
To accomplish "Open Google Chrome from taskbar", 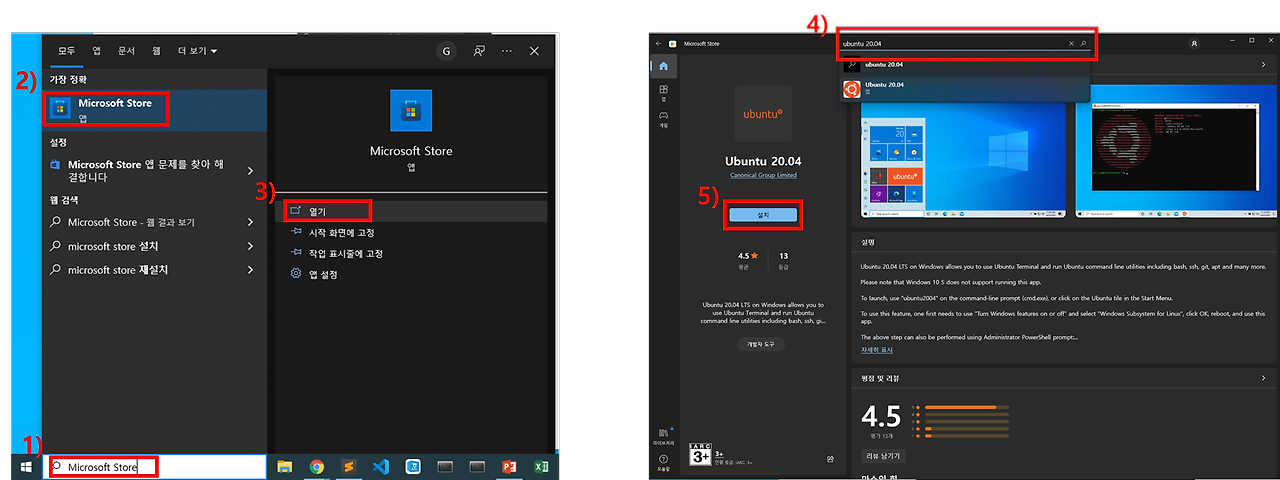I will (x=317, y=467).
